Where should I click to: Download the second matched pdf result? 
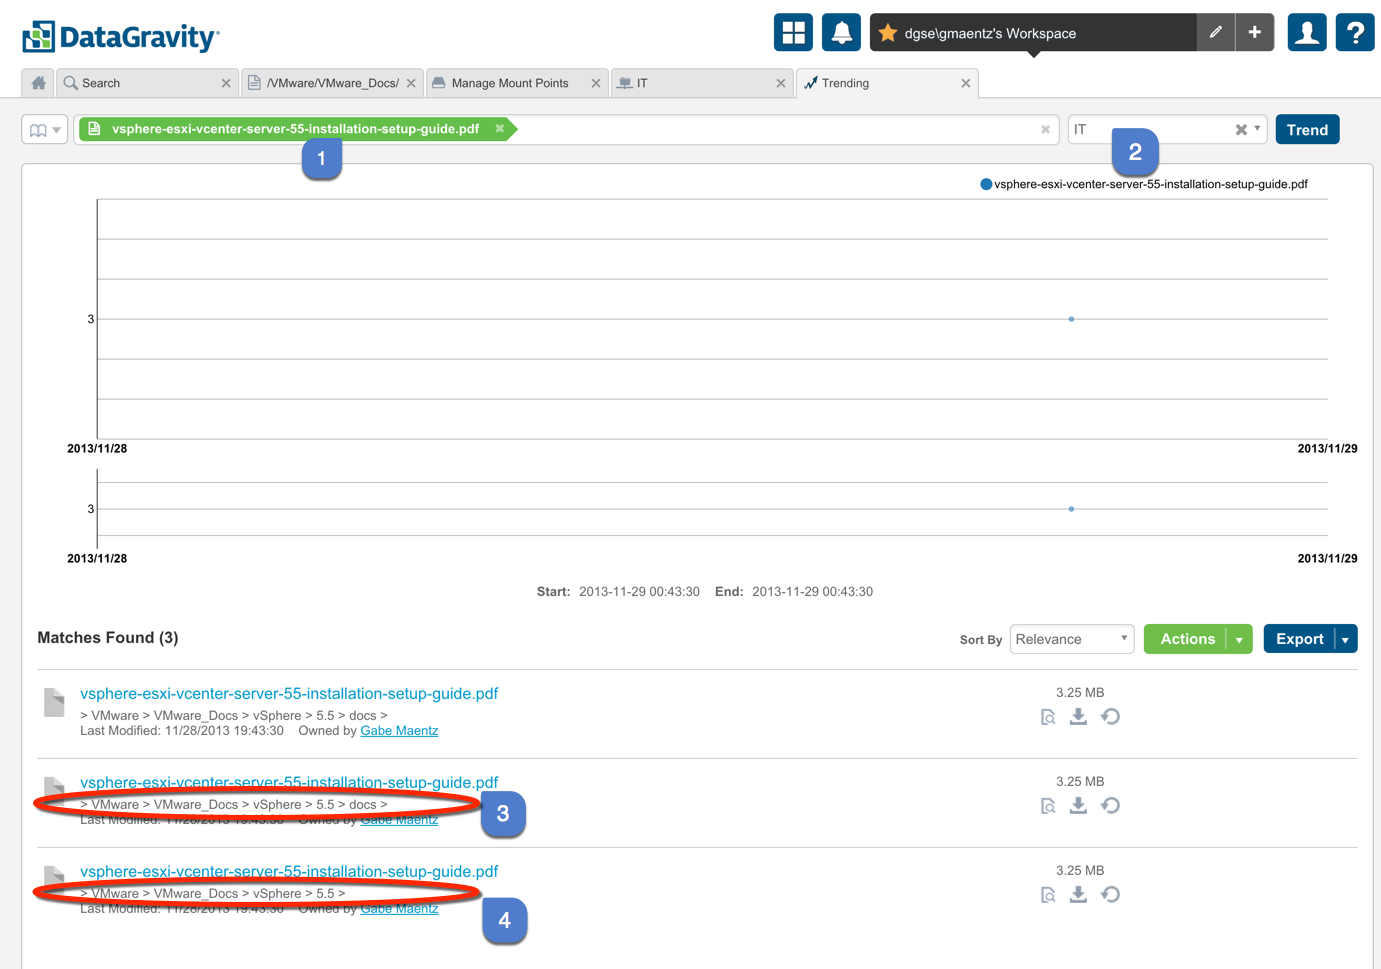tap(1078, 806)
